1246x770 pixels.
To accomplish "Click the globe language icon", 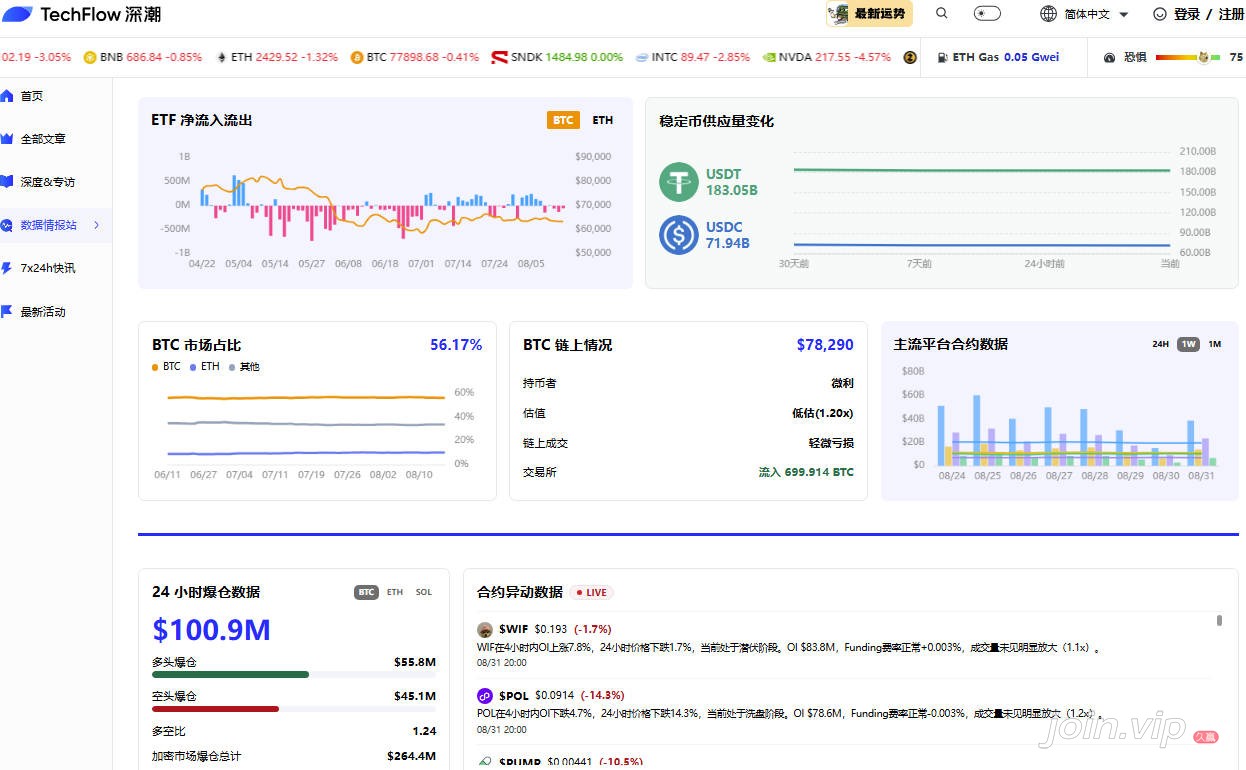I will (x=1048, y=14).
